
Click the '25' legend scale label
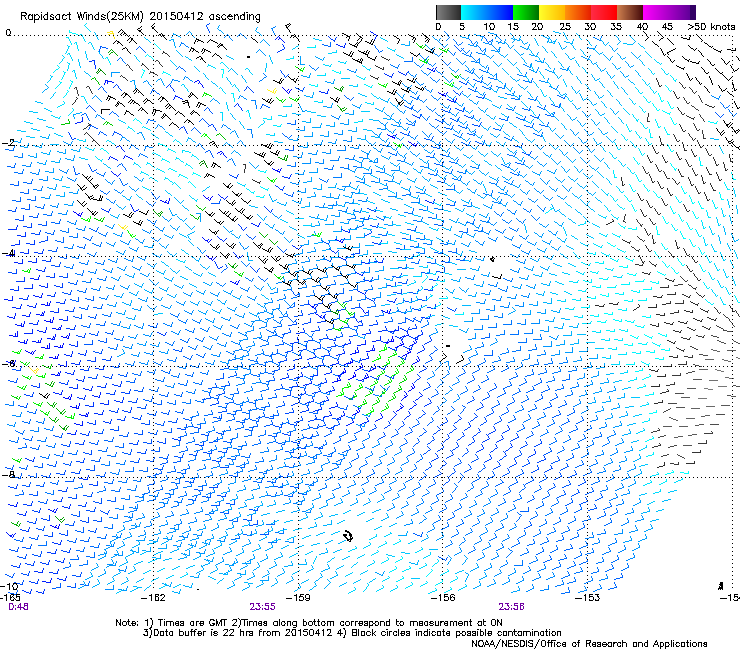pos(564,26)
